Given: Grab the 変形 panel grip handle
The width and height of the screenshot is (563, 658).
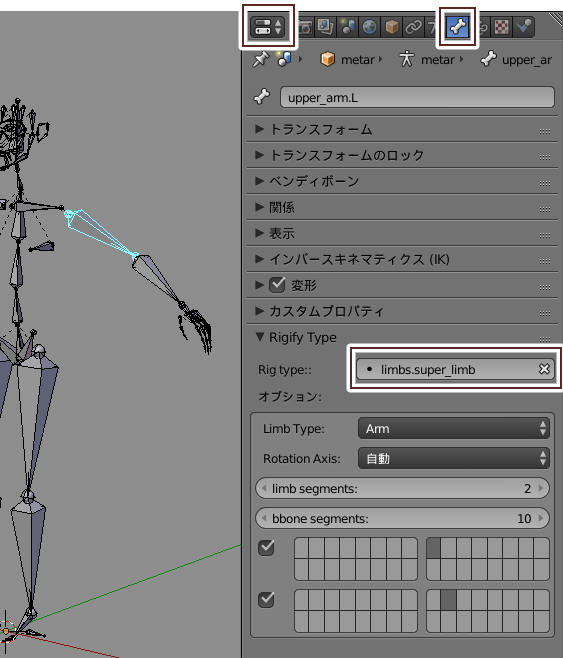Looking at the screenshot, I should [x=545, y=287].
